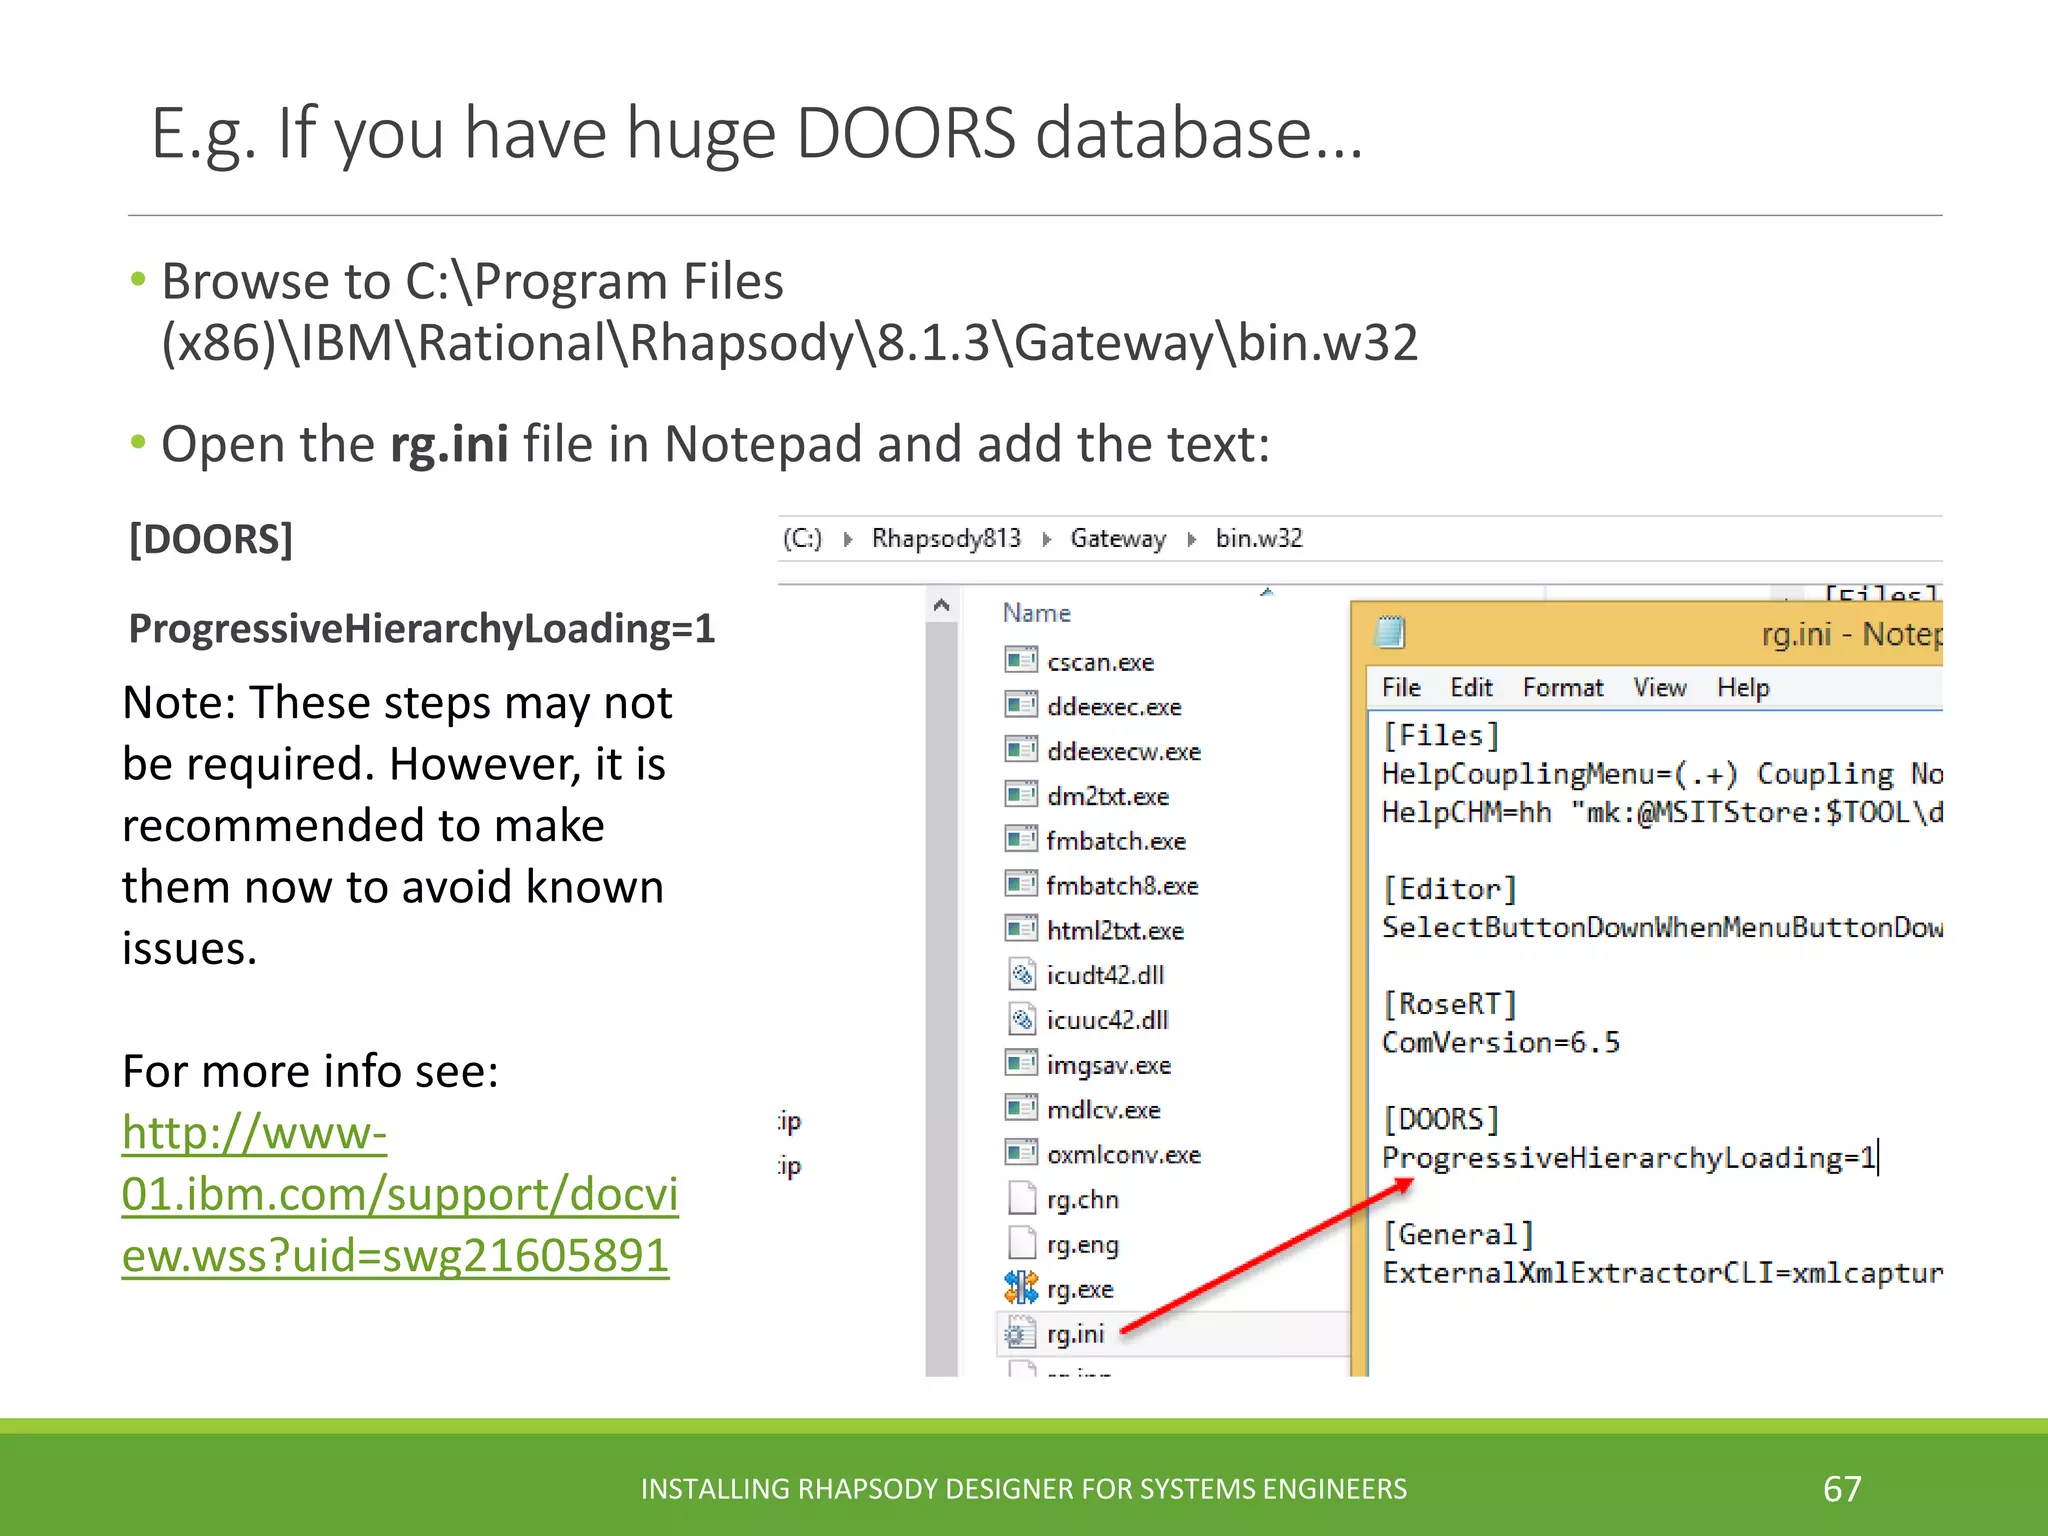The height and width of the screenshot is (1536, 2048).
Task: Click the Rhapsody813 breadcrumb segment
Action: click(x=946, y=539)
